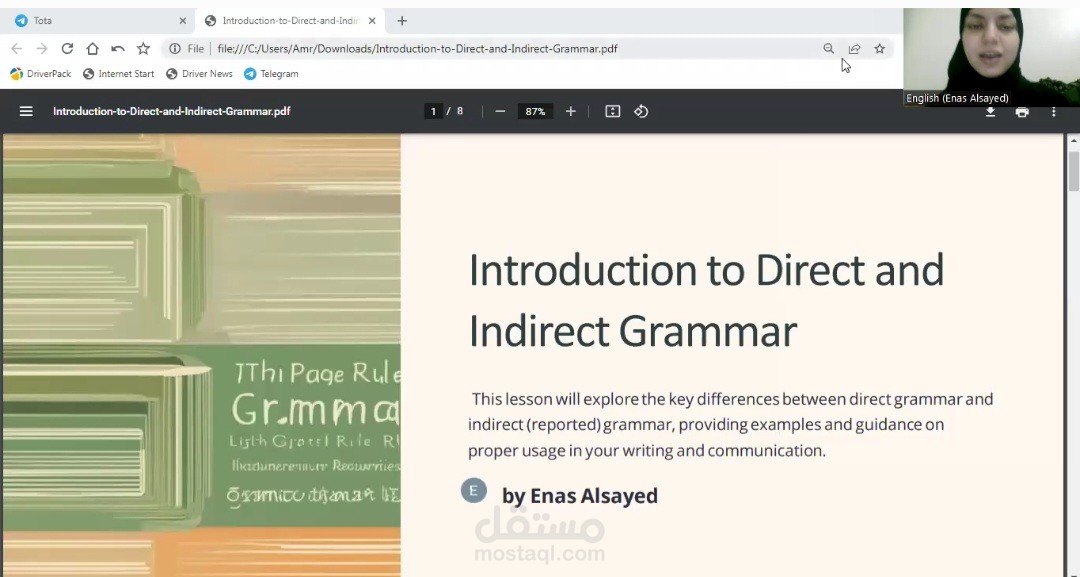Rotate the PDF counterclockwise
The width and height of the screenshot is (1080, 577).
click(x=641, y=112)
